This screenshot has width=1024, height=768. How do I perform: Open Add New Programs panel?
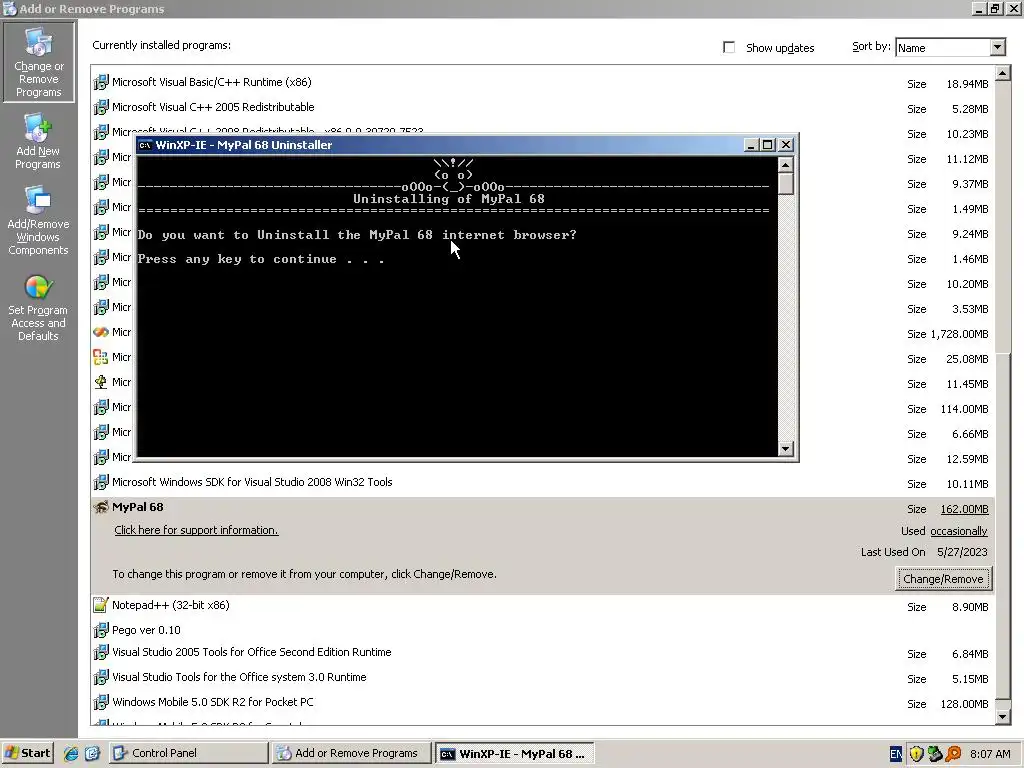tap(38, 142)
